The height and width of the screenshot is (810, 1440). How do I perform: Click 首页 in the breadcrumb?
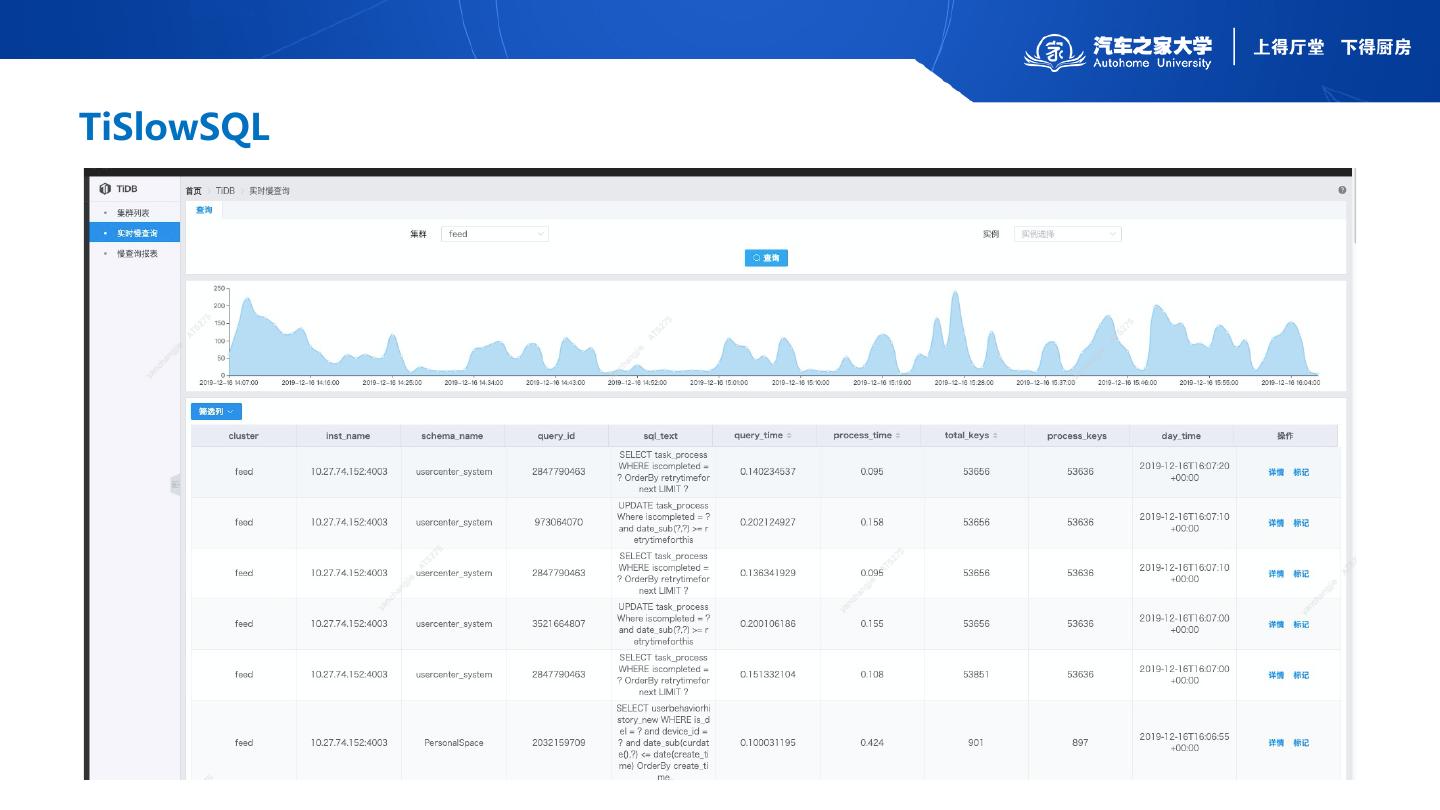click(193, 191)
